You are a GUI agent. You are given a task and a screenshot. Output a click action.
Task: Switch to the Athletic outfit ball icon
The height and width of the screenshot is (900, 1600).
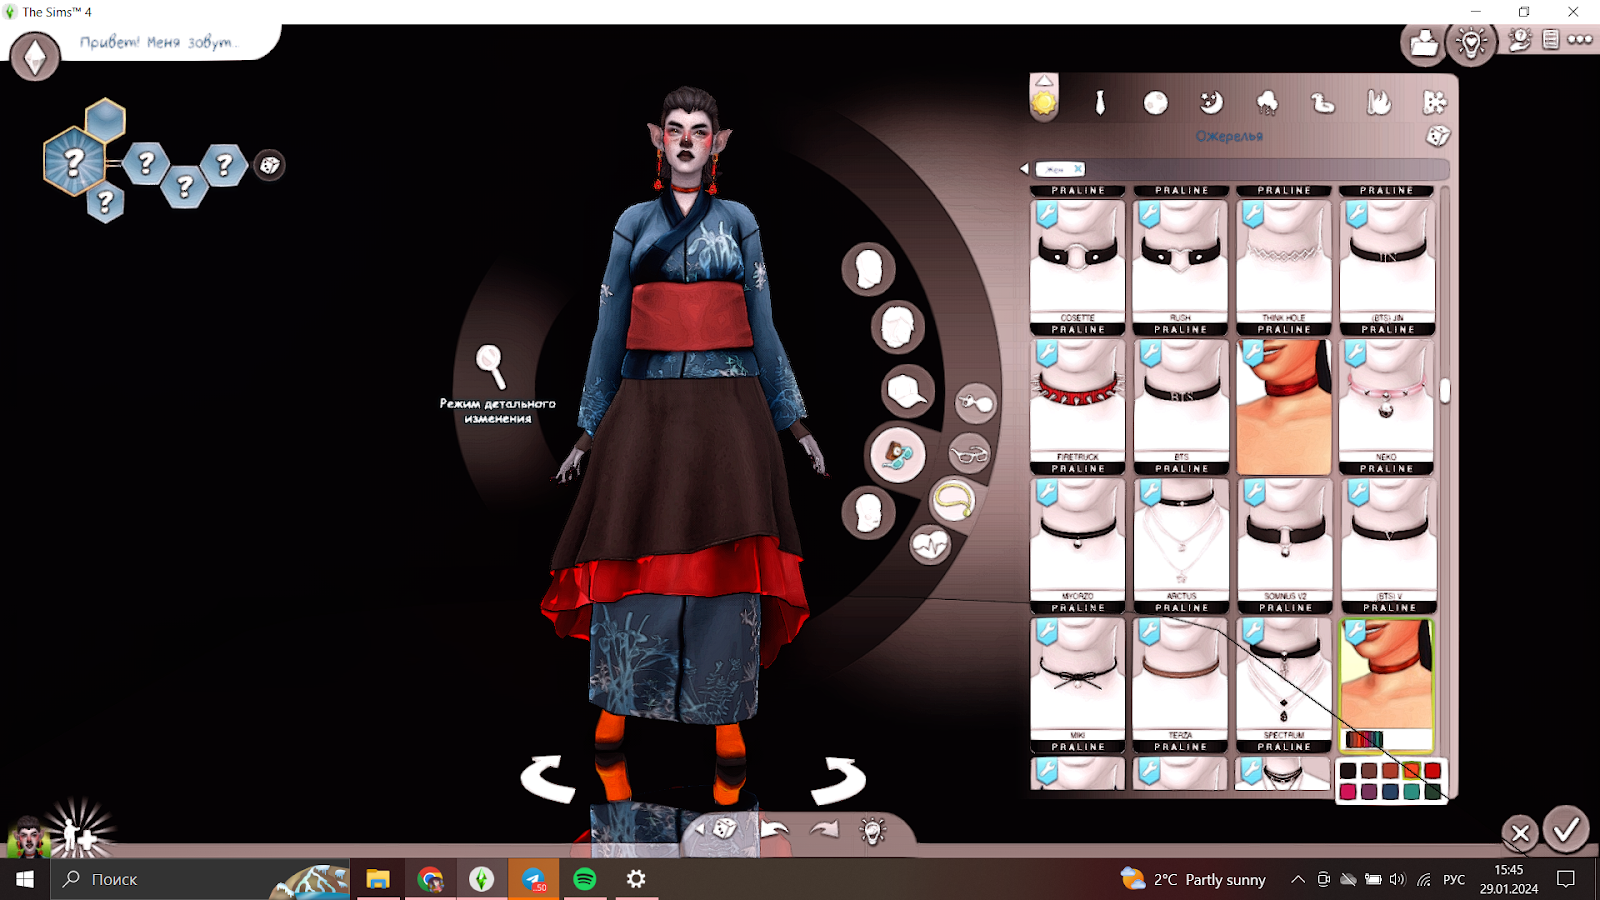coord(1155,103)
